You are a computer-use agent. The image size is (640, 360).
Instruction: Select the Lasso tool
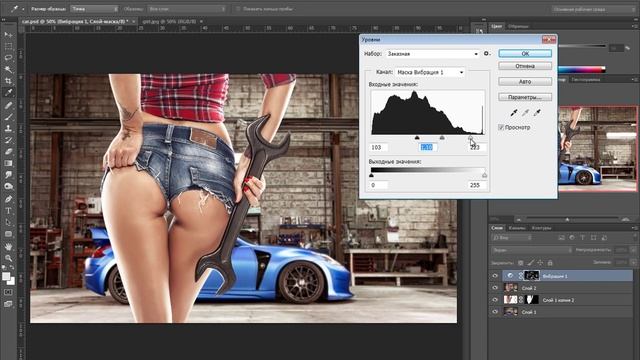[x=8, y=58]
